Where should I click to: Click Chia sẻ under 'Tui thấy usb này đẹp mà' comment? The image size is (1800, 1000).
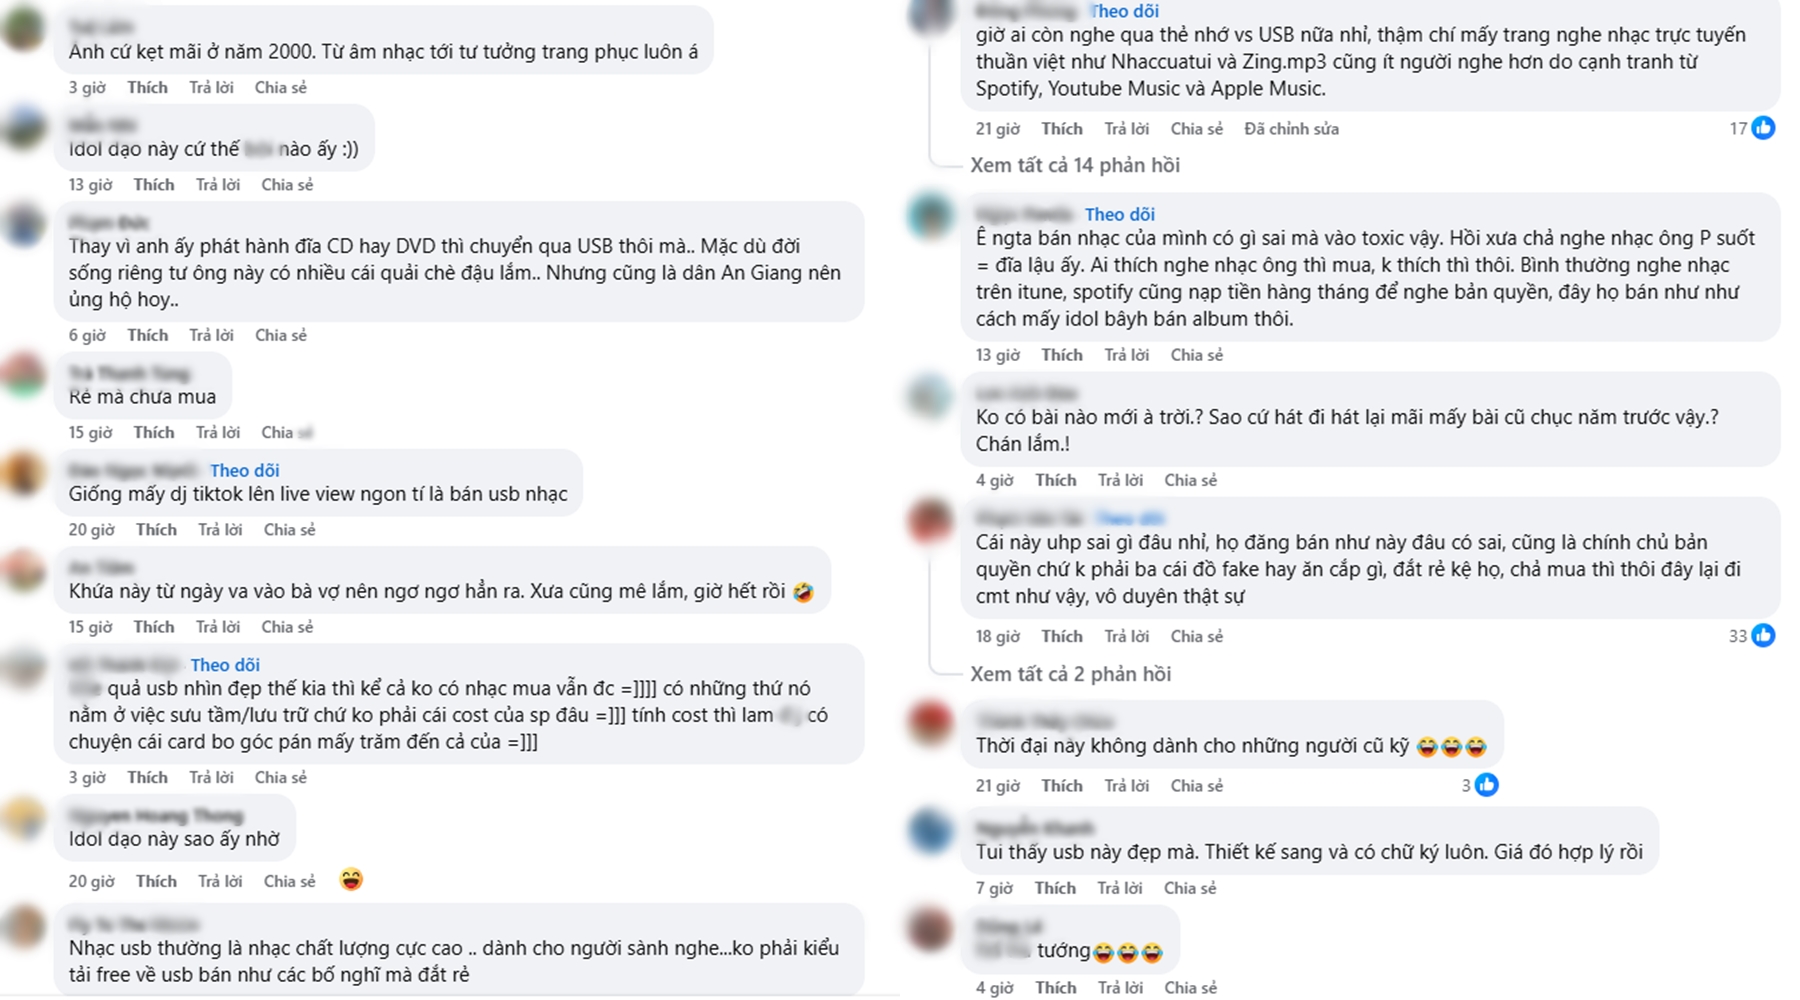pyautogui.click(x=1190, y=888)
